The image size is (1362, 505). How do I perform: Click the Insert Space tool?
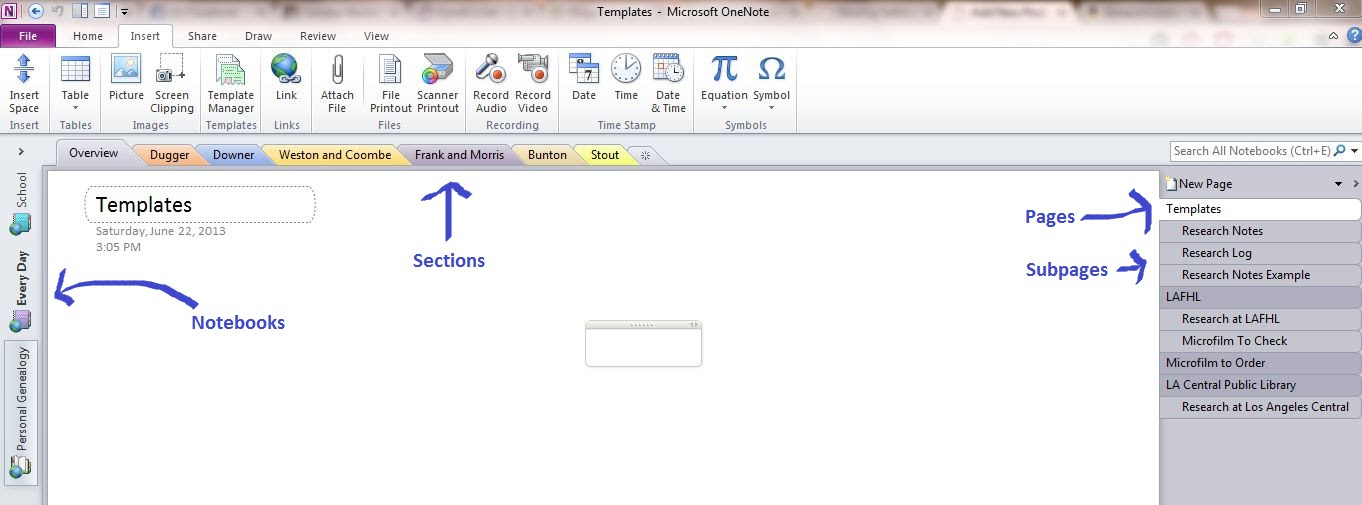pyautogui.click(x=24, y=84)
